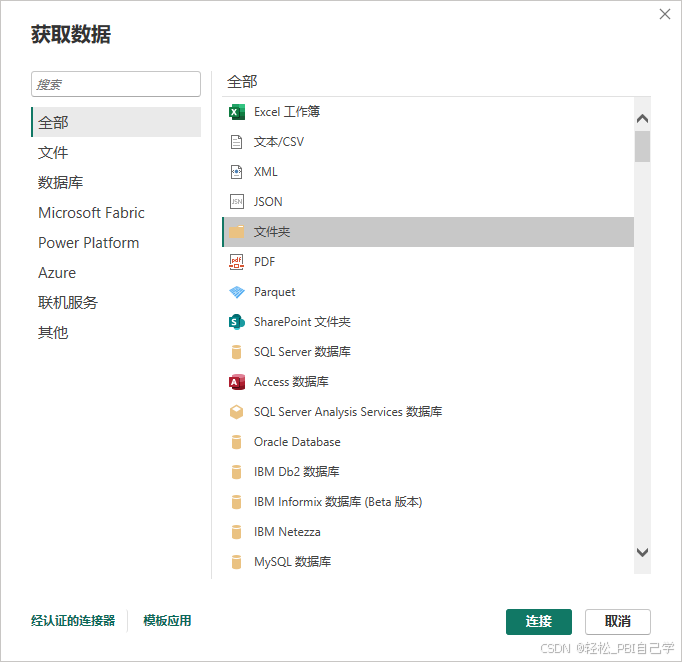Viewport: 682px width, 662px height.
Task: Click the scrollbar up arrow
Action: coord(642,118)
